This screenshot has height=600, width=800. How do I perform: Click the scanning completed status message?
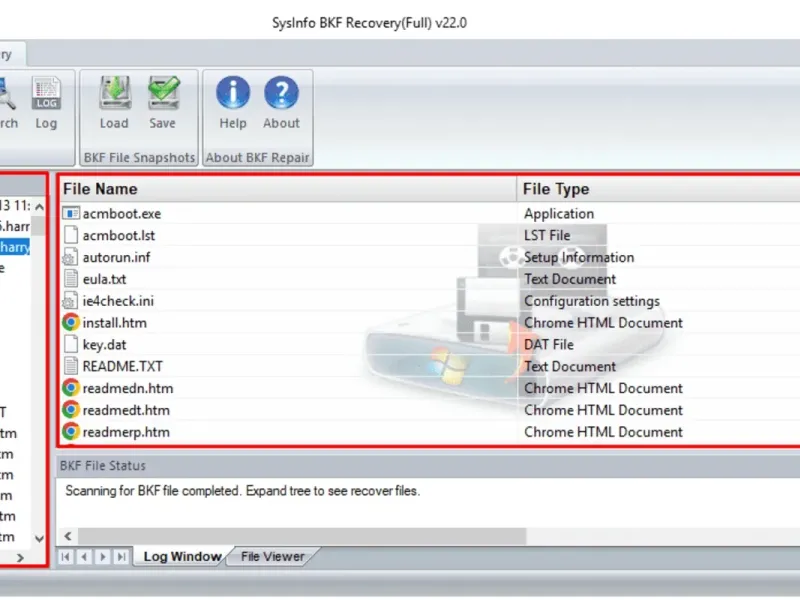(x=242, y=491)
